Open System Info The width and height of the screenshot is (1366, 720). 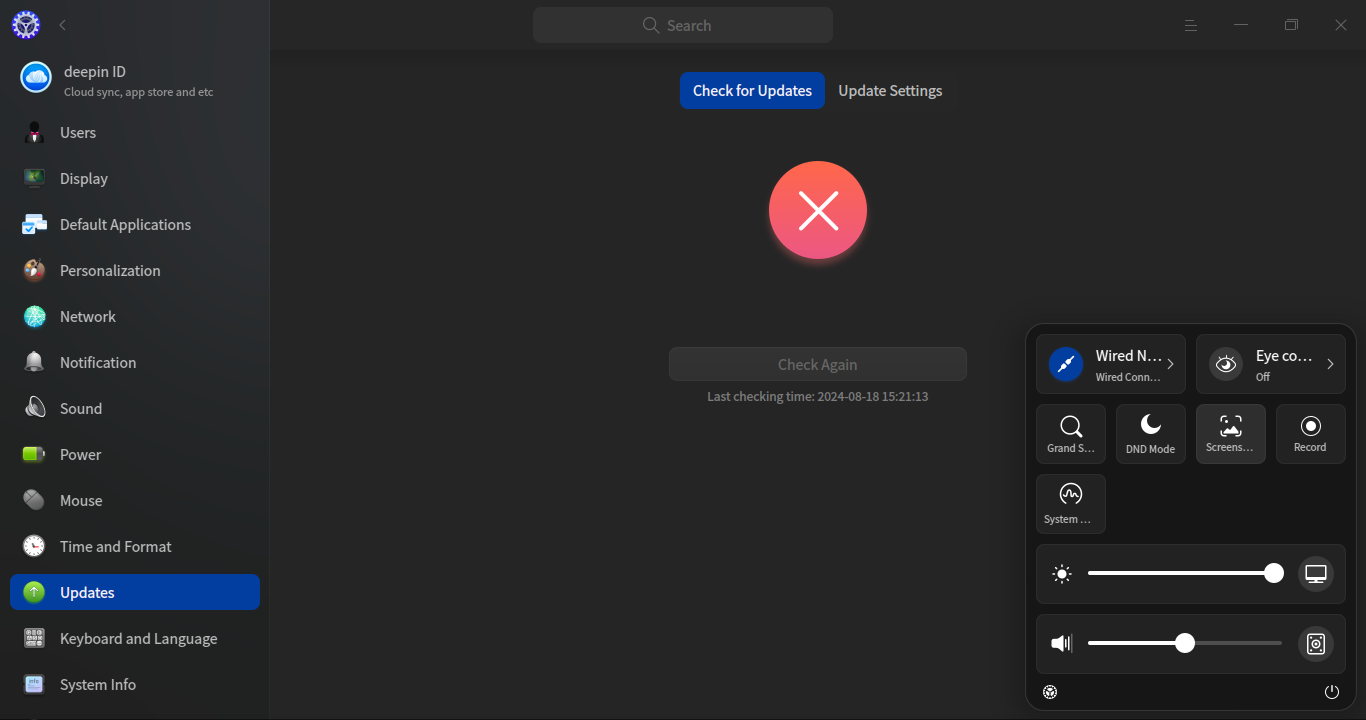coord(135,685)
